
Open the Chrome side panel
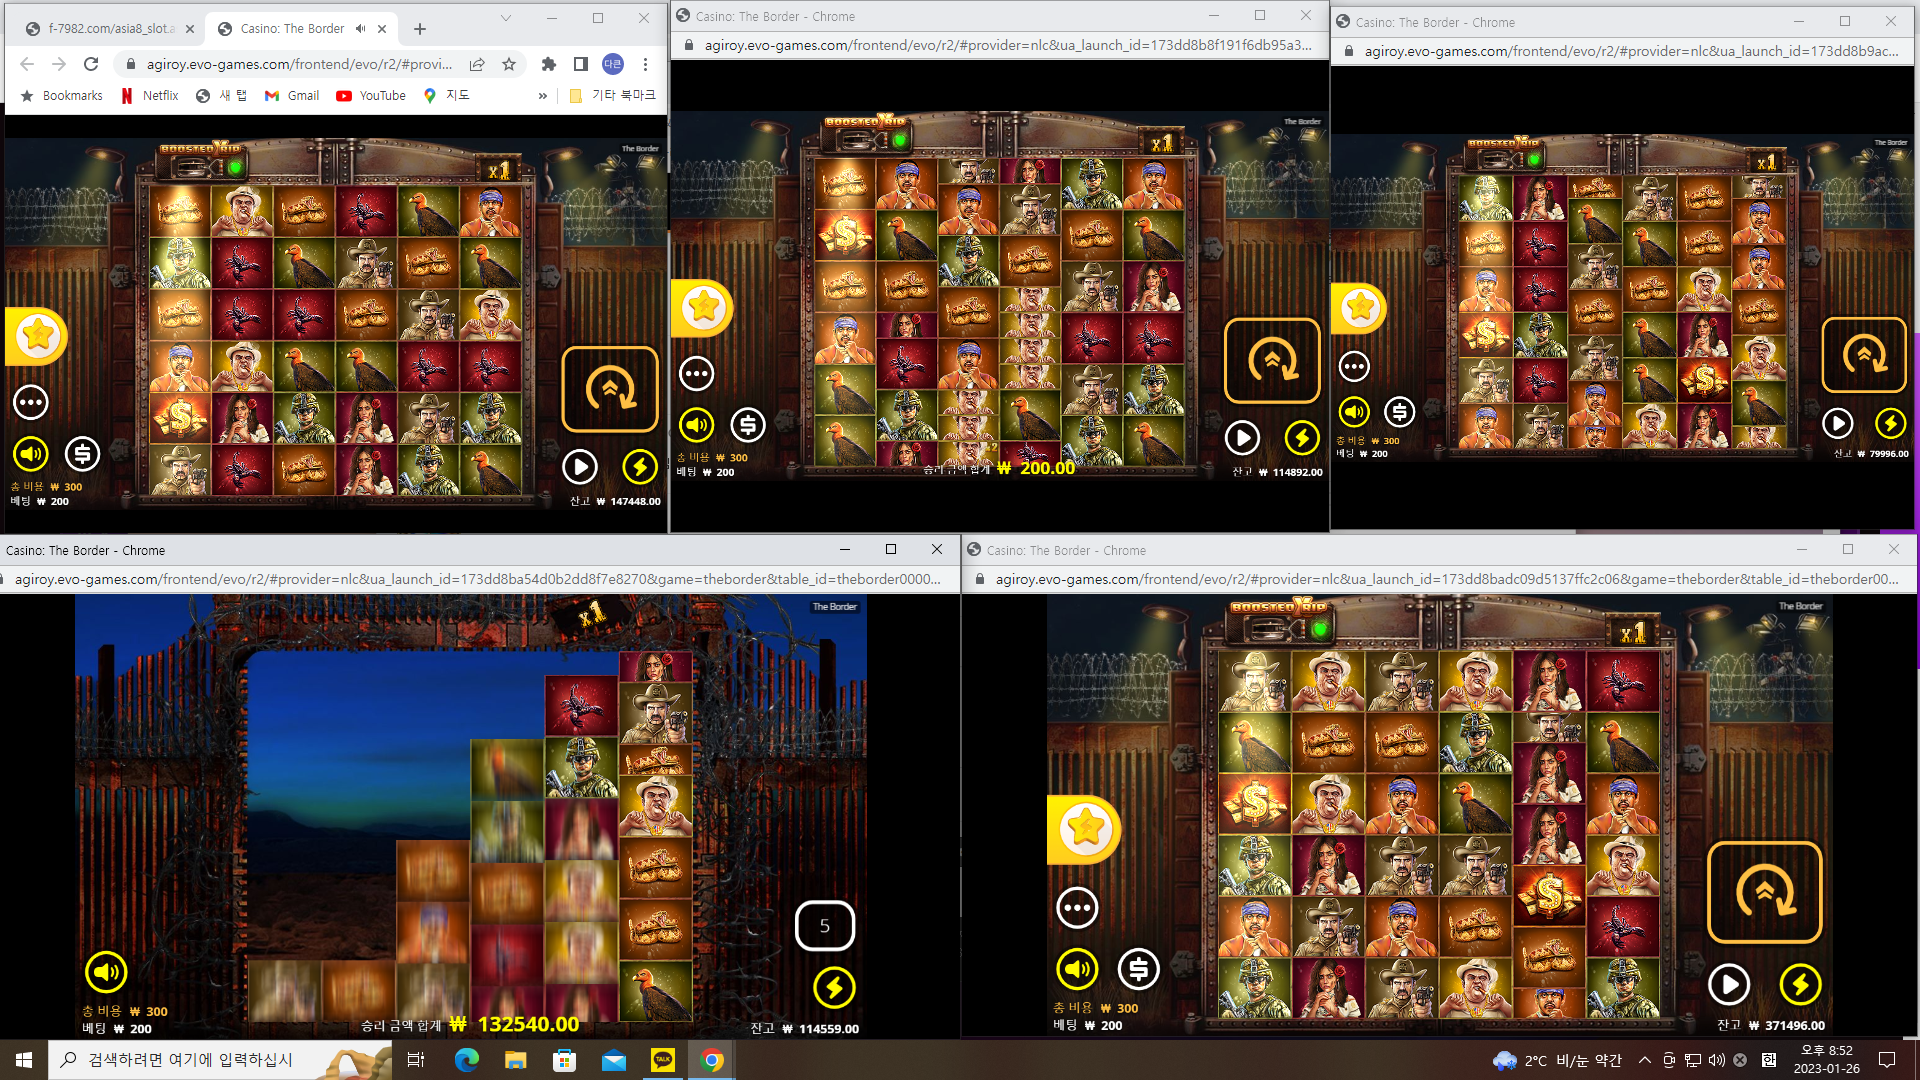[x=580, y=64]
